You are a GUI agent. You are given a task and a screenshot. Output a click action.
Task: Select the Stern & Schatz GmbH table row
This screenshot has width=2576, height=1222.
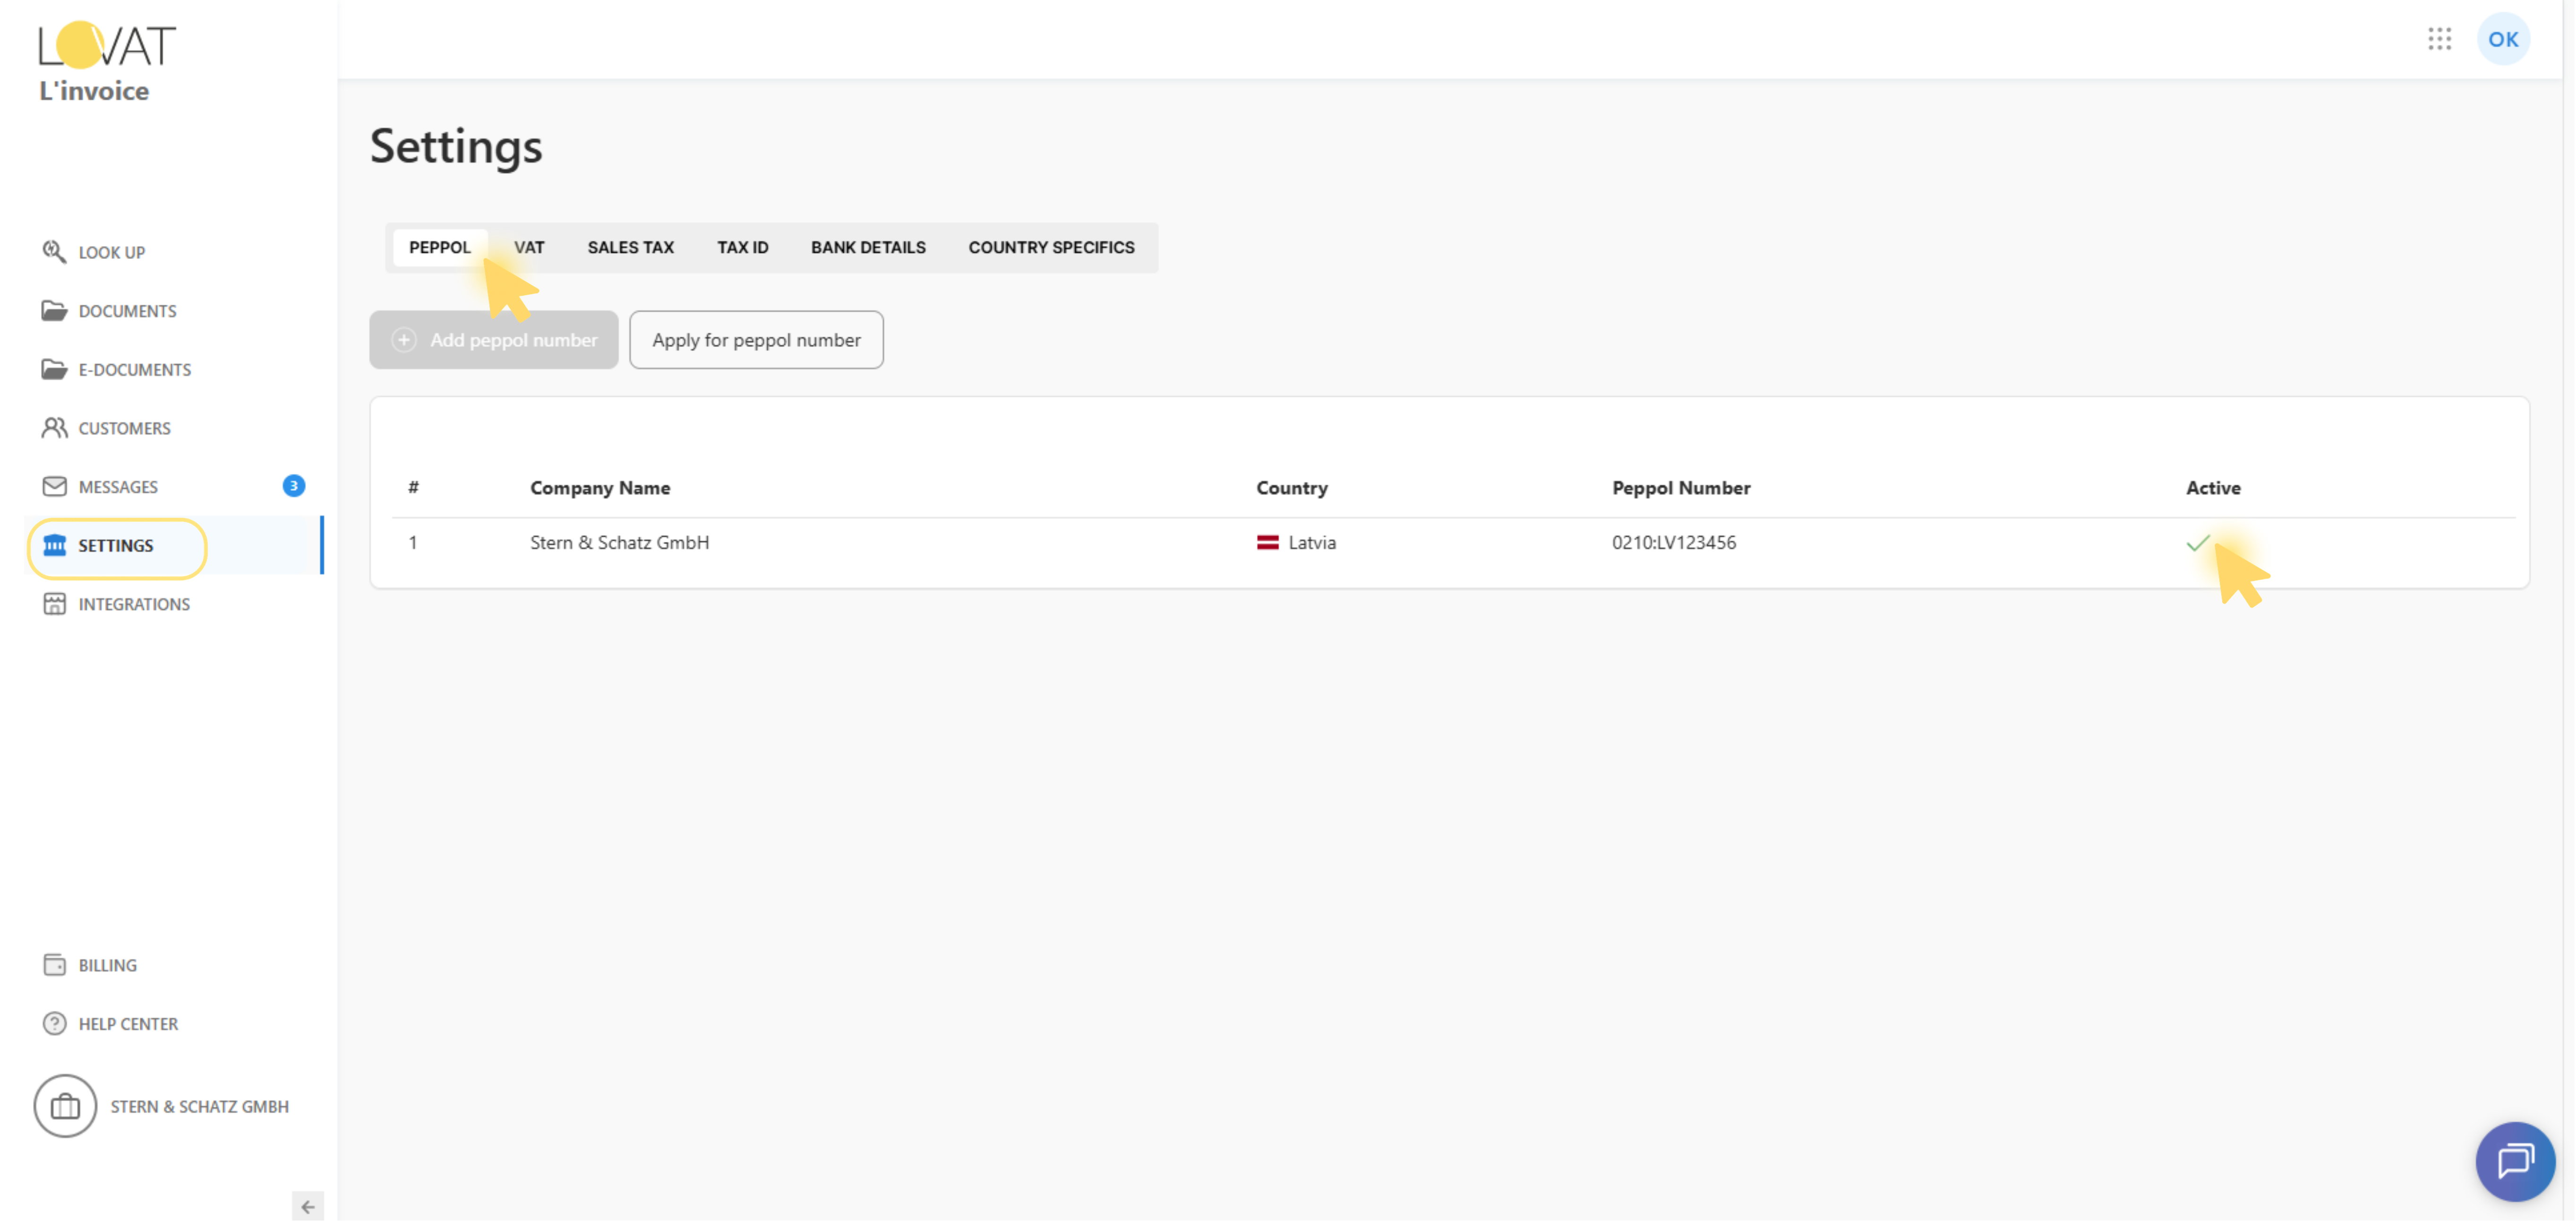619,543
